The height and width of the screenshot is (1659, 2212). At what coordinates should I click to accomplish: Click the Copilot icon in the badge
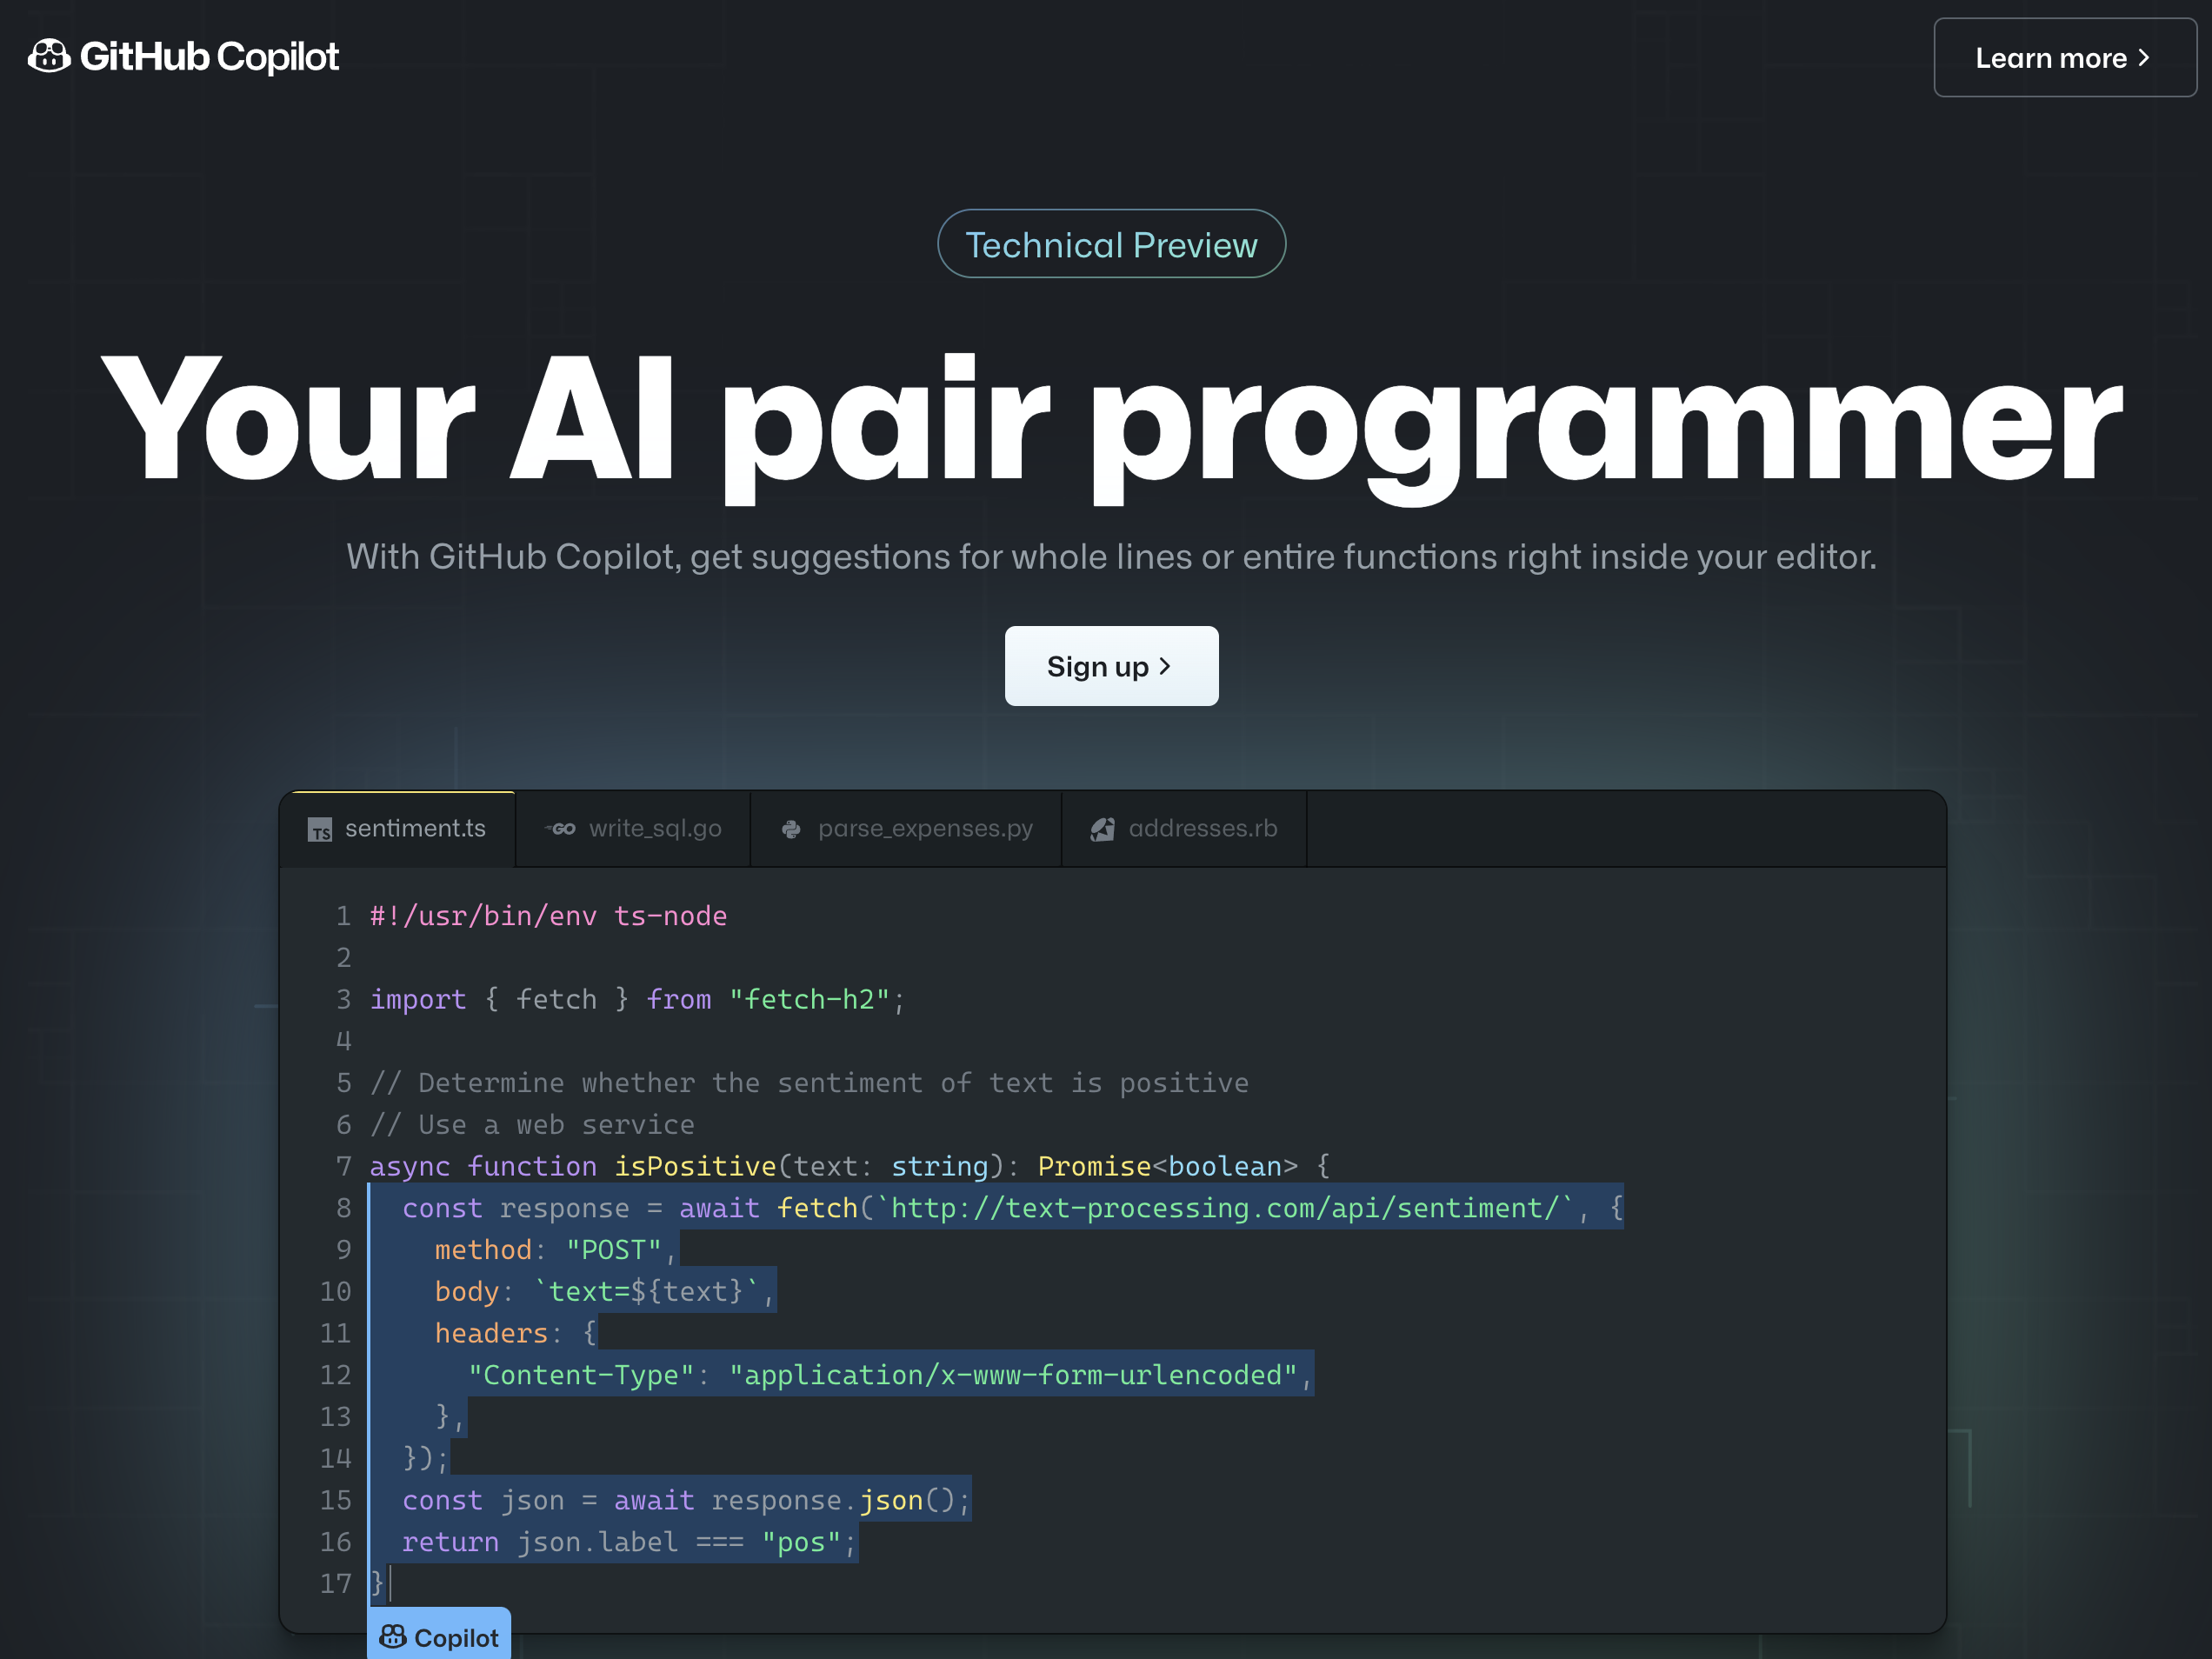pyautogui.click(x=393, y=1636)
